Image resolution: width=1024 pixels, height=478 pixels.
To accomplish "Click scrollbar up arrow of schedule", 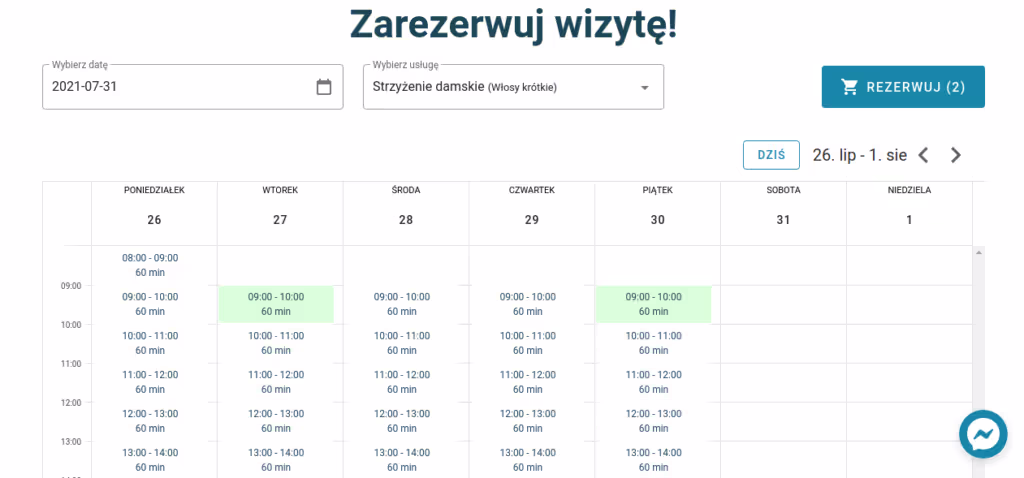I will coord(978,252).
